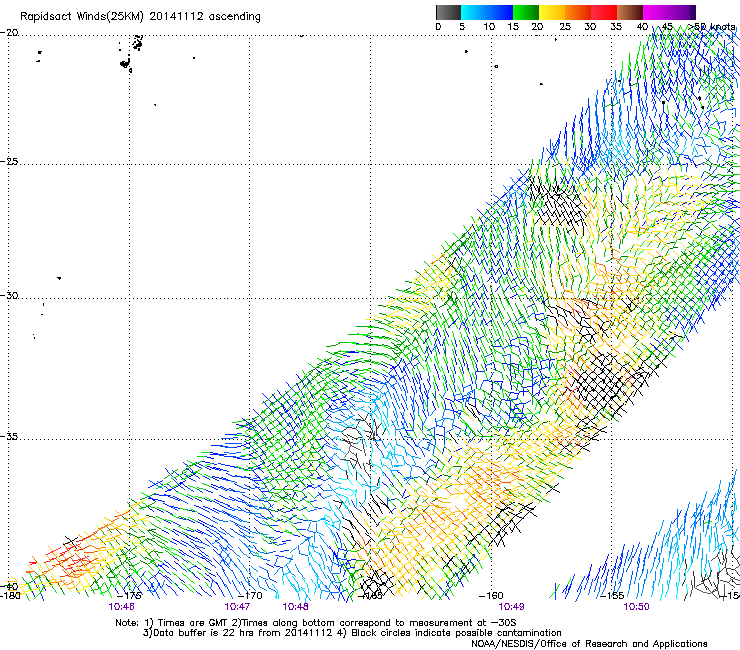The width and height of the screenshot is (740, 650).
Task: Click the '40' legend scale label
Action: click(642, 26)
